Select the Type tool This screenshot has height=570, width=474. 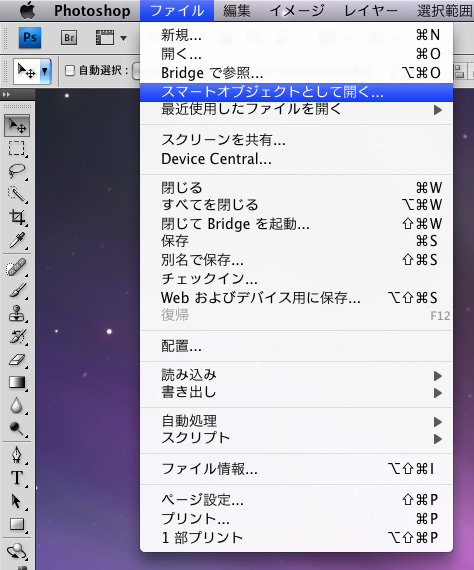coord(17,478)
